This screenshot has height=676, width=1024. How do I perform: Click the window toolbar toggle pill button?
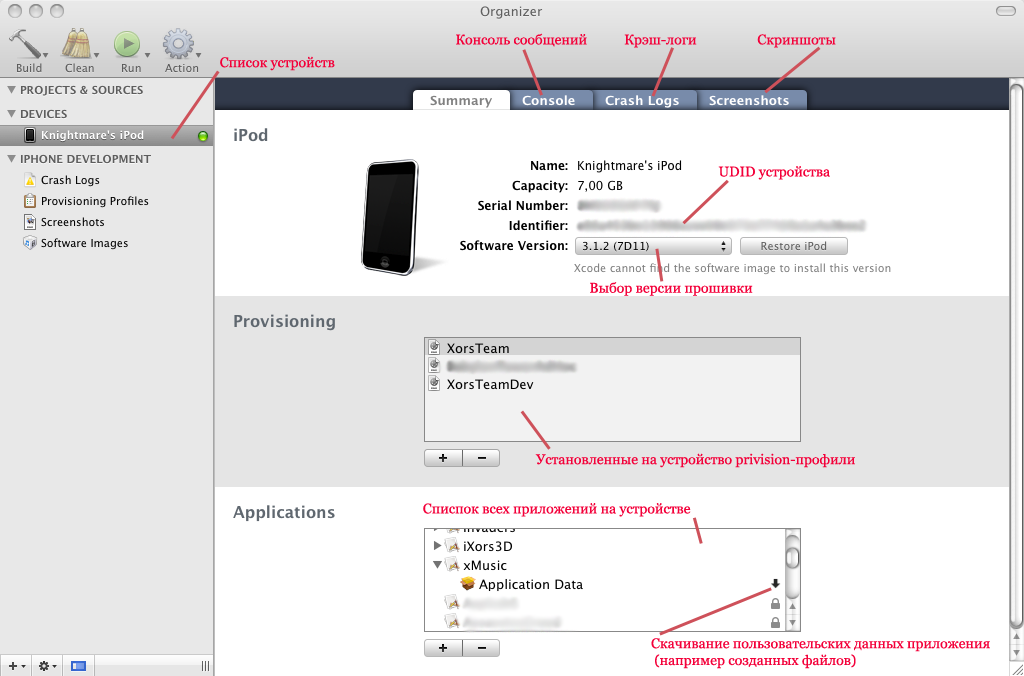[1005, 11]
